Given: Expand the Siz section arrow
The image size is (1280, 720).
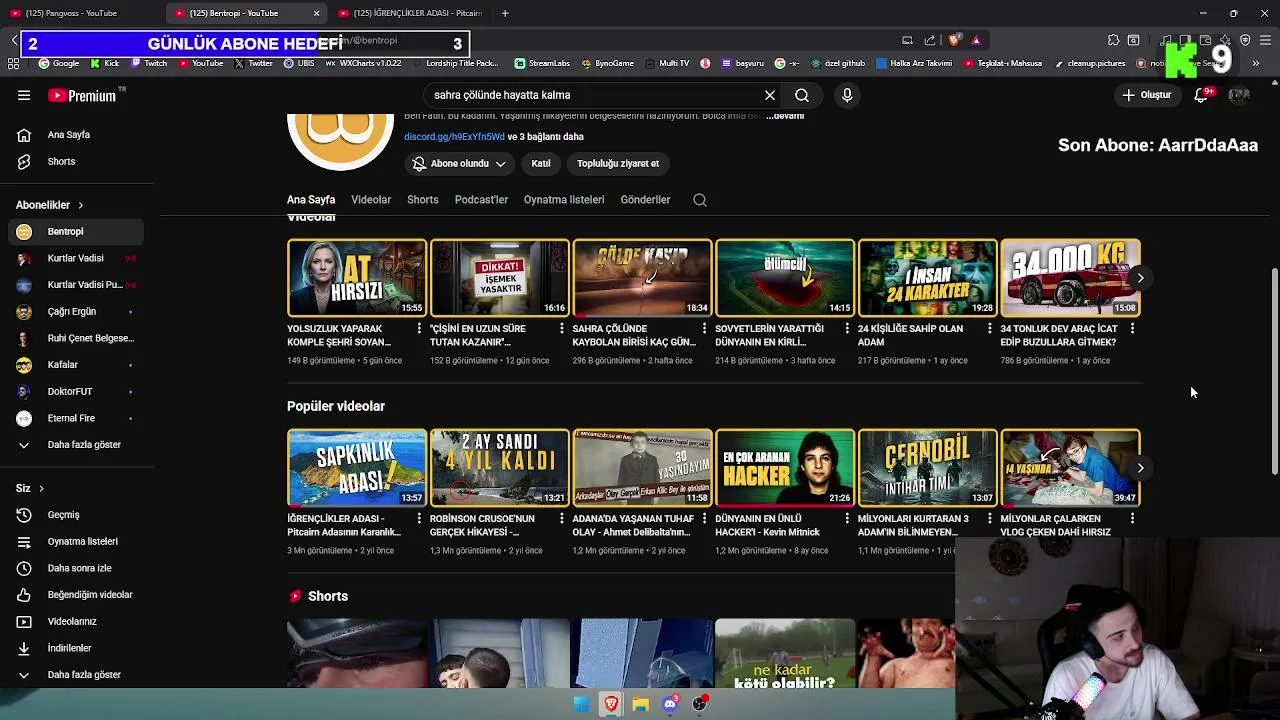Looking at the screenshot, I should click(41, 488).
